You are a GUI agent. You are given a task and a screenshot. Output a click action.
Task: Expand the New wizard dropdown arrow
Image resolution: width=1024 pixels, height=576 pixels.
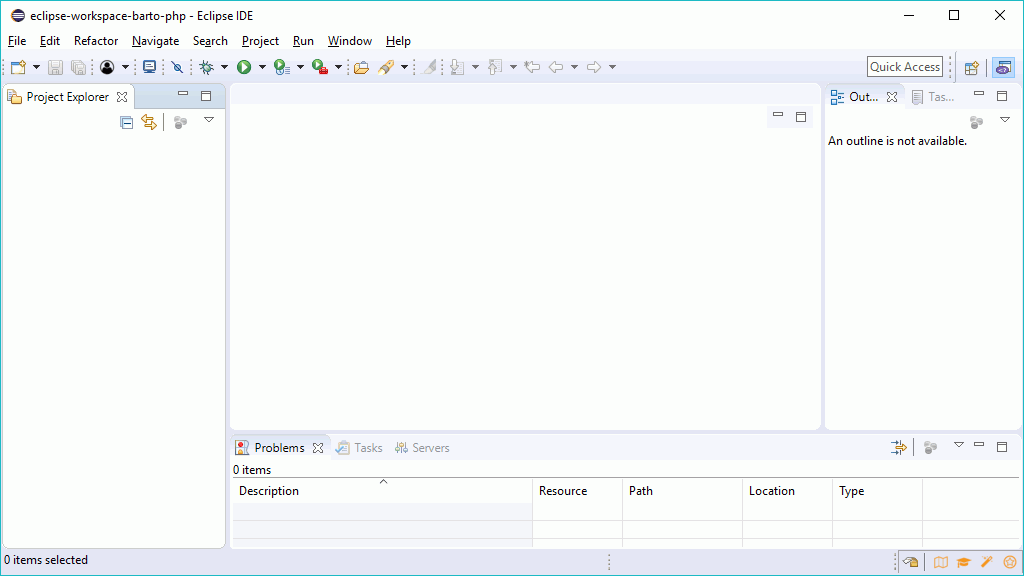36,67
